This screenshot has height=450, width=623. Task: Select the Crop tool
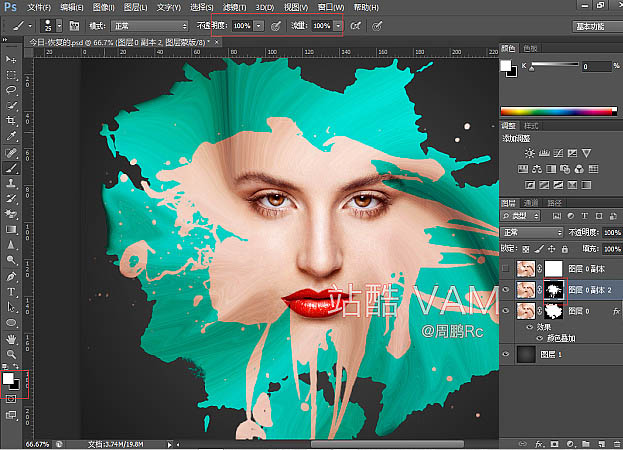pyautogui.click(x=11, y=119)
